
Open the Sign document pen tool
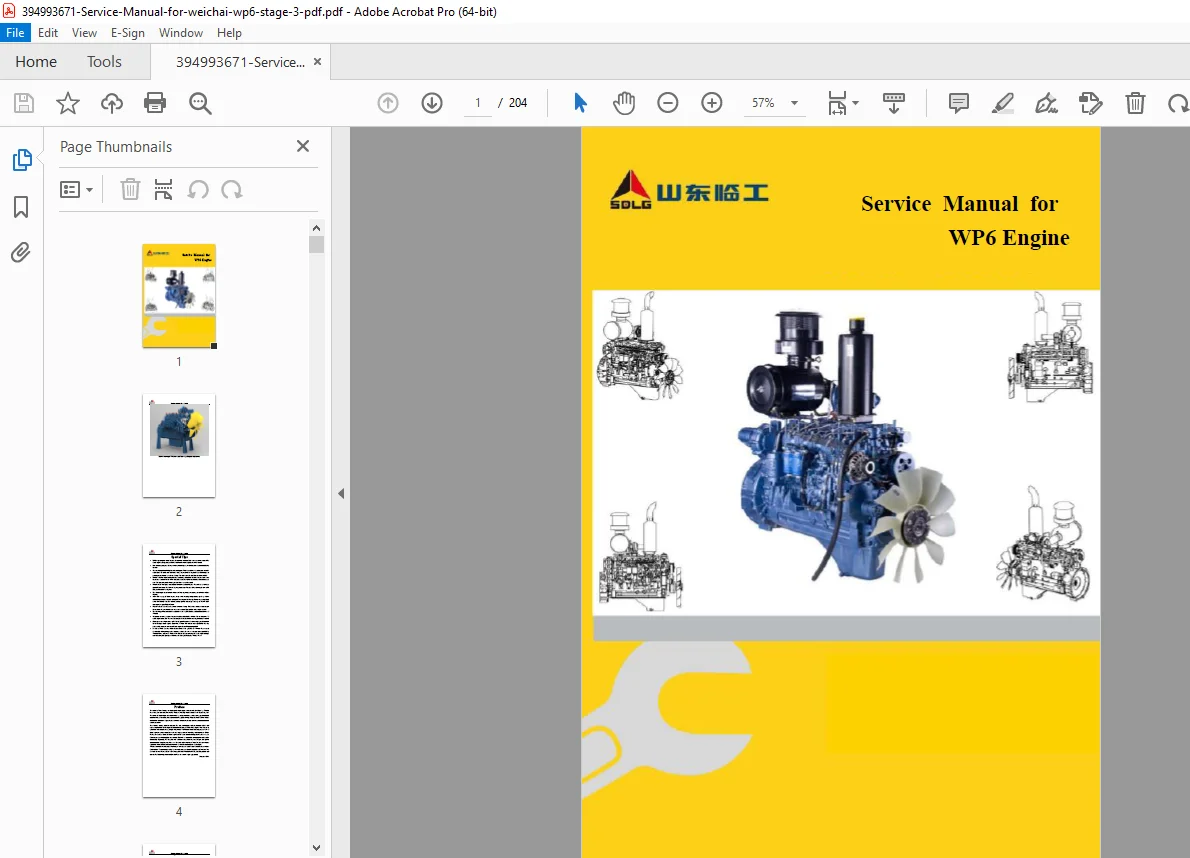1047,103
